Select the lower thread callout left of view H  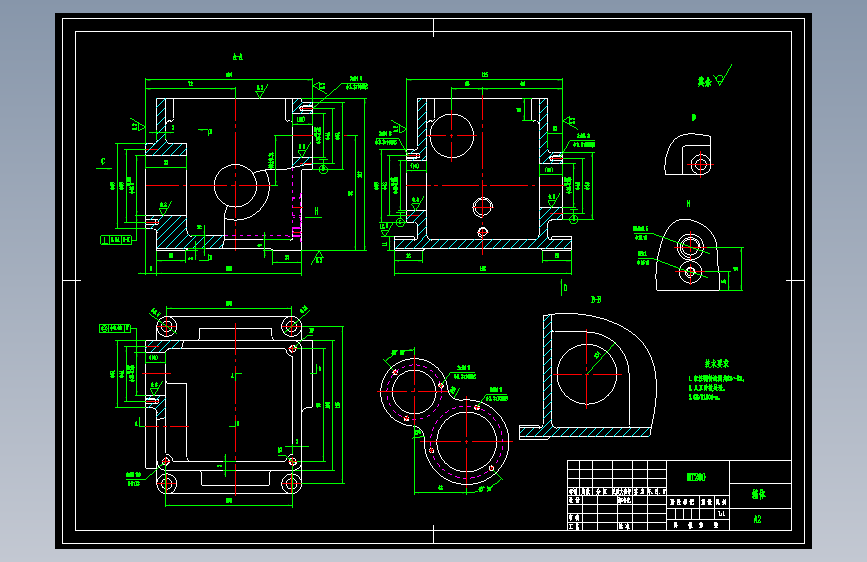[x=643, y=258]
